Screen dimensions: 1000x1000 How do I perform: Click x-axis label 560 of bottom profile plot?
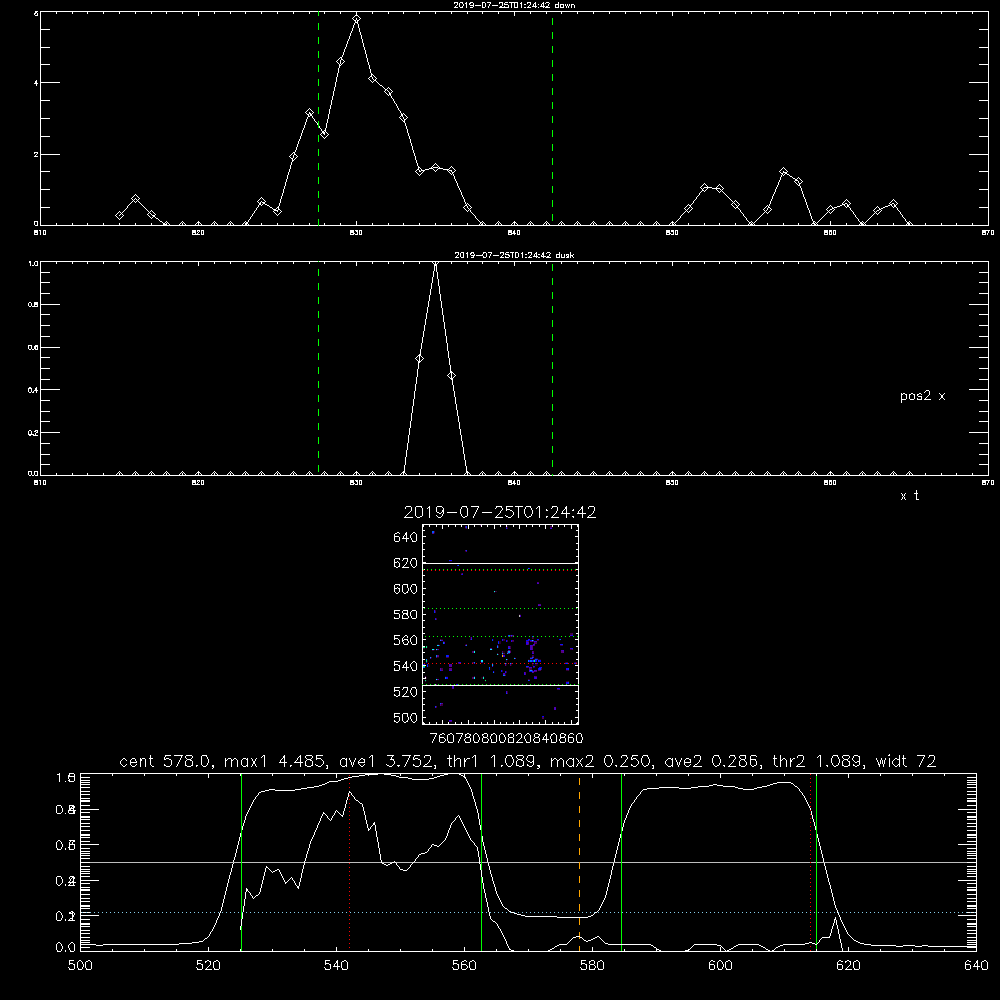click(464, 966)
